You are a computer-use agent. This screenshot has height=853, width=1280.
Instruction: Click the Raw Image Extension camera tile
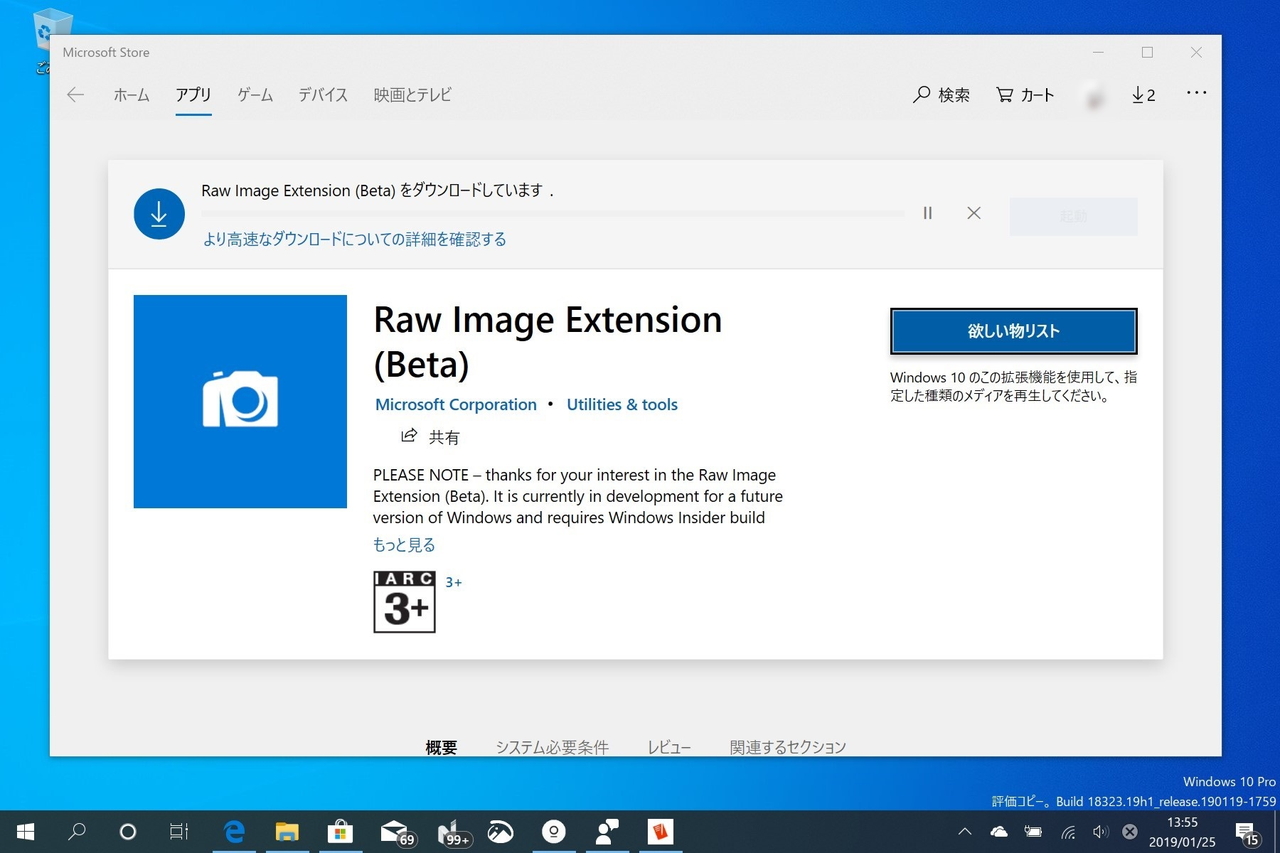pos(240,401)
